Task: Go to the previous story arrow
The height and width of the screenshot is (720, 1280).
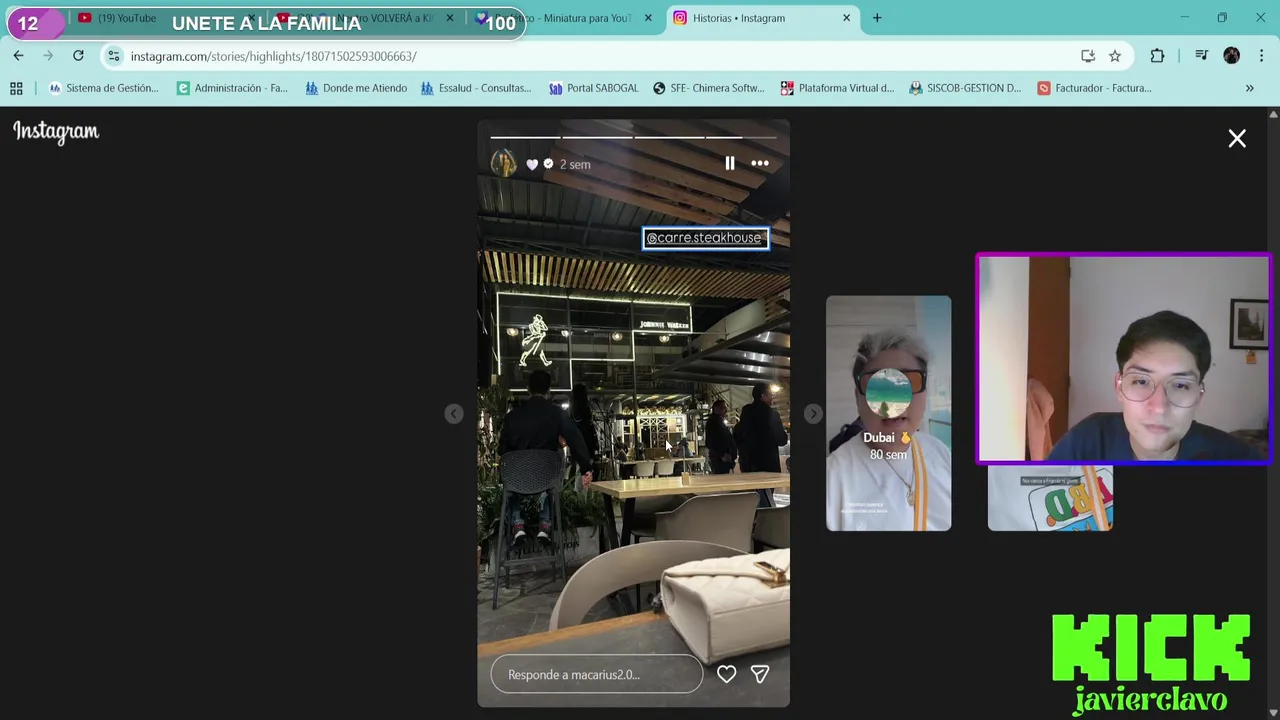Action: point(454,414)
